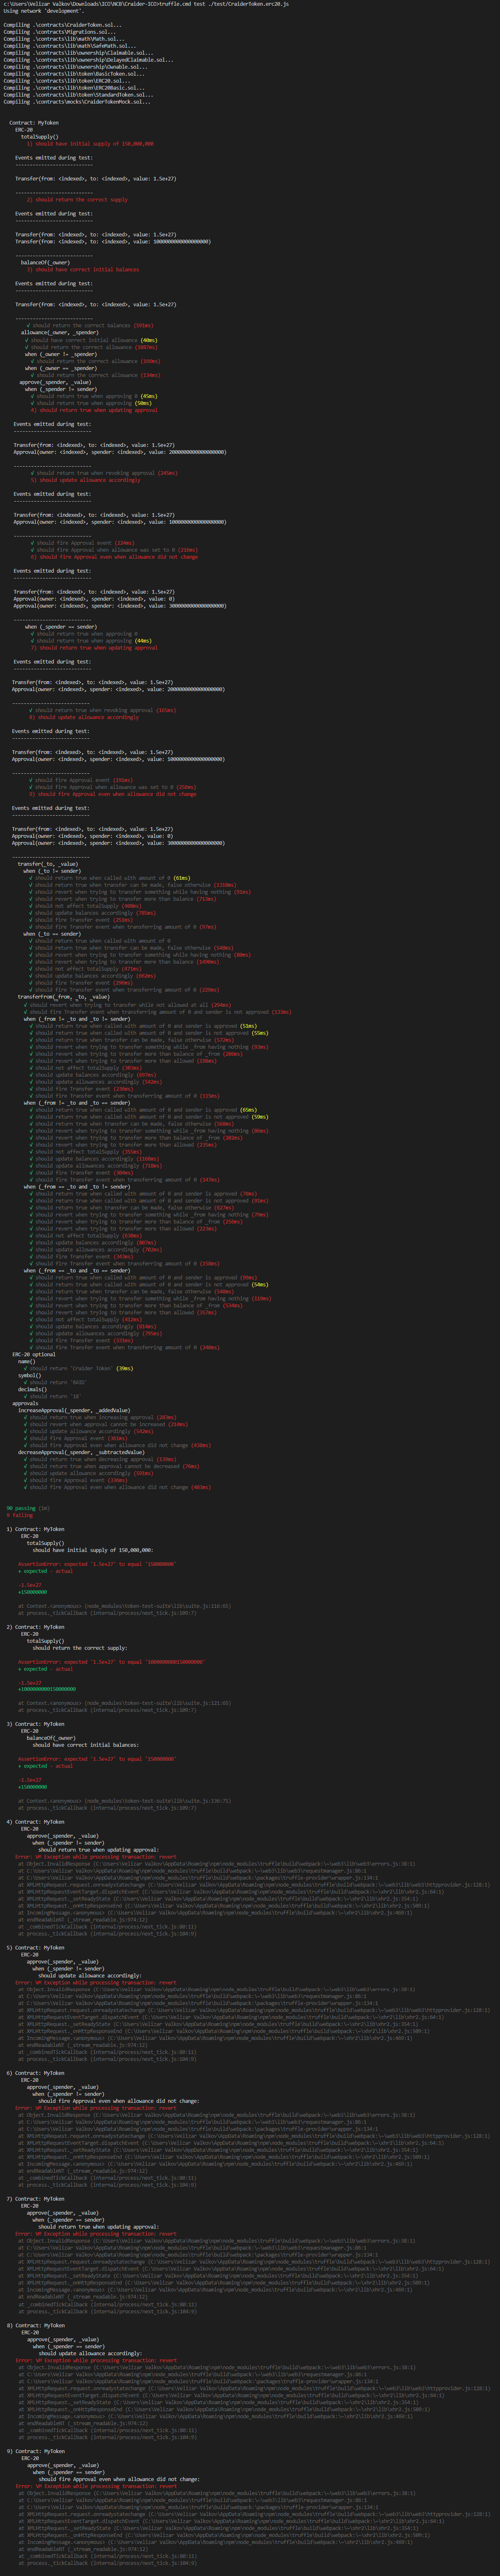Select the Compiling StandardToken.sol line
500x2576 pixels.
(79, 95)
